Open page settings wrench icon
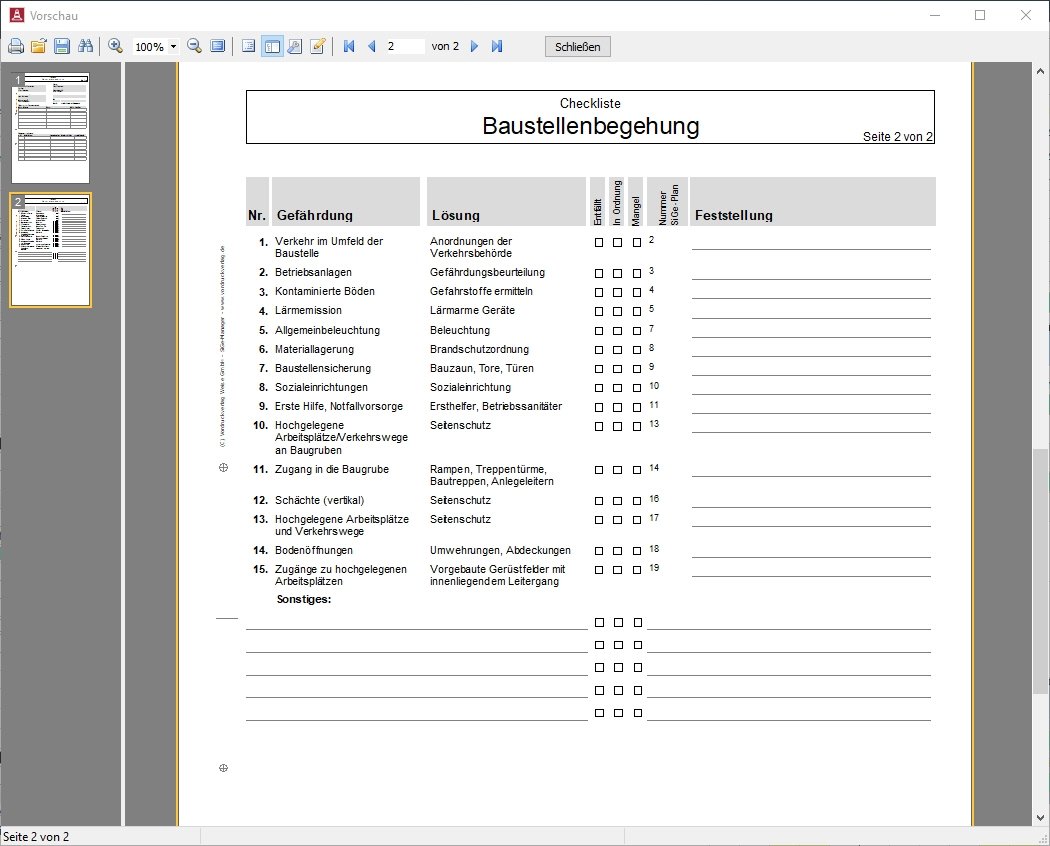This screenshot has width=1050, height=846. (295, 46)
